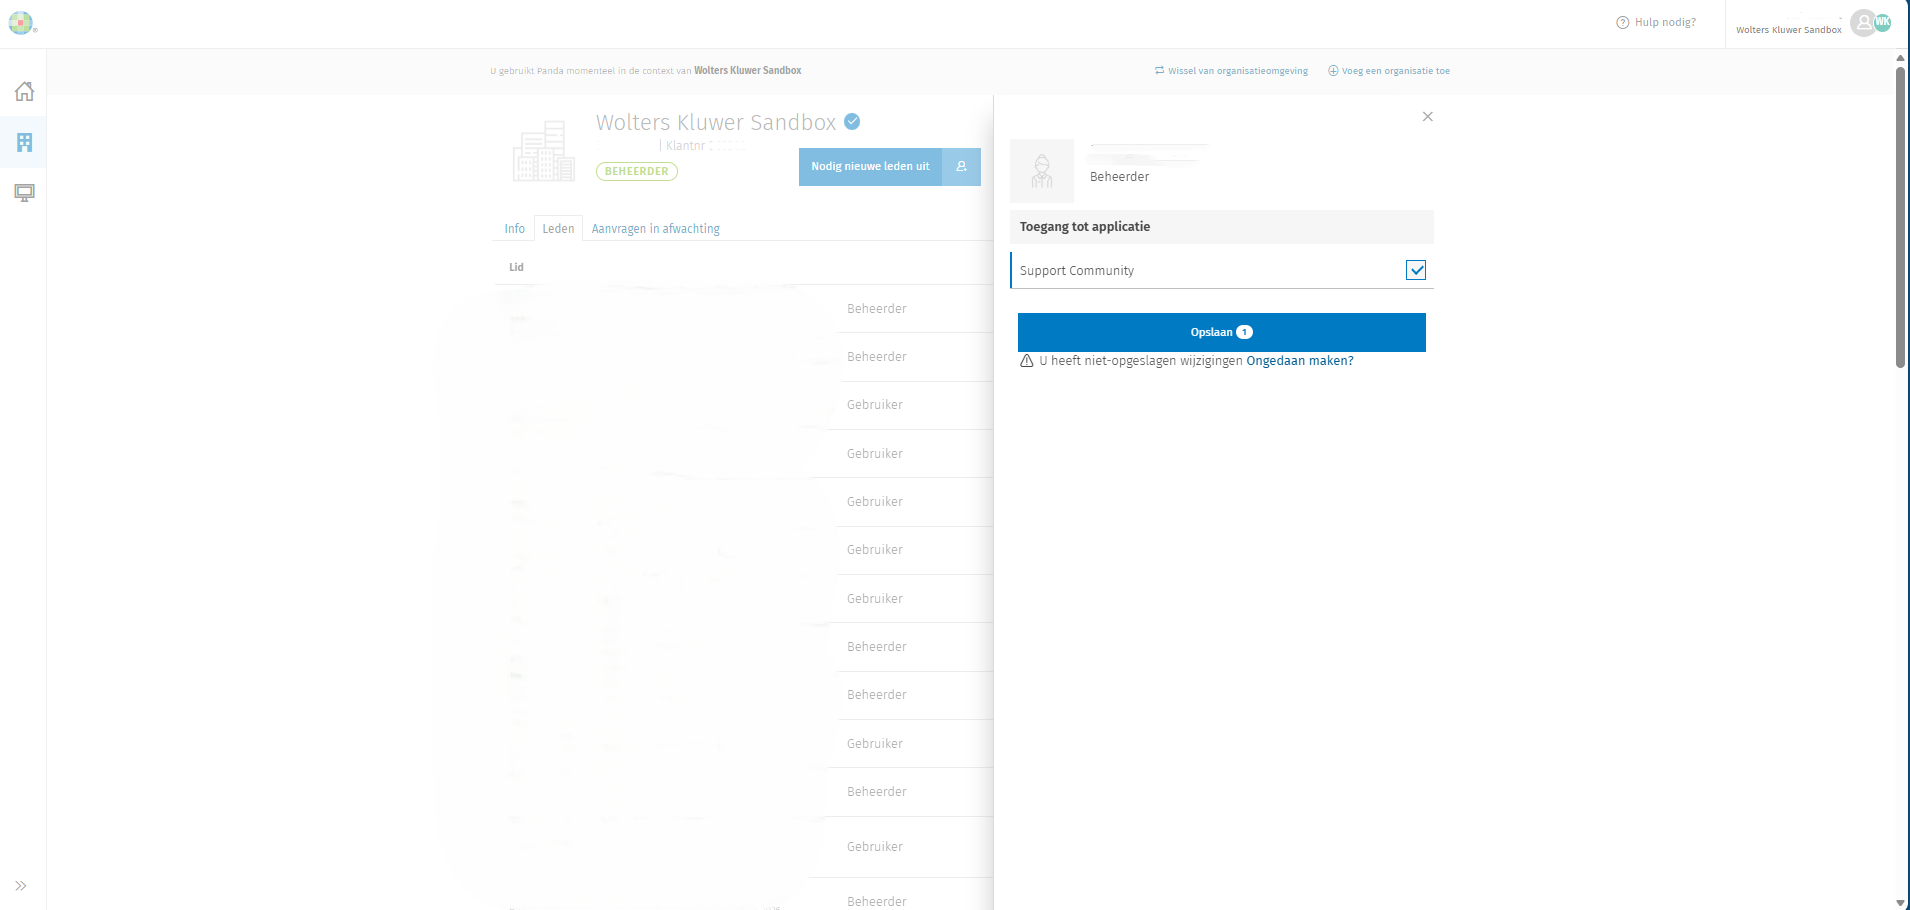Click Voeg een organisatie toe link
The width and height of the screenshot is (1910, 910).
point(1389,71)
